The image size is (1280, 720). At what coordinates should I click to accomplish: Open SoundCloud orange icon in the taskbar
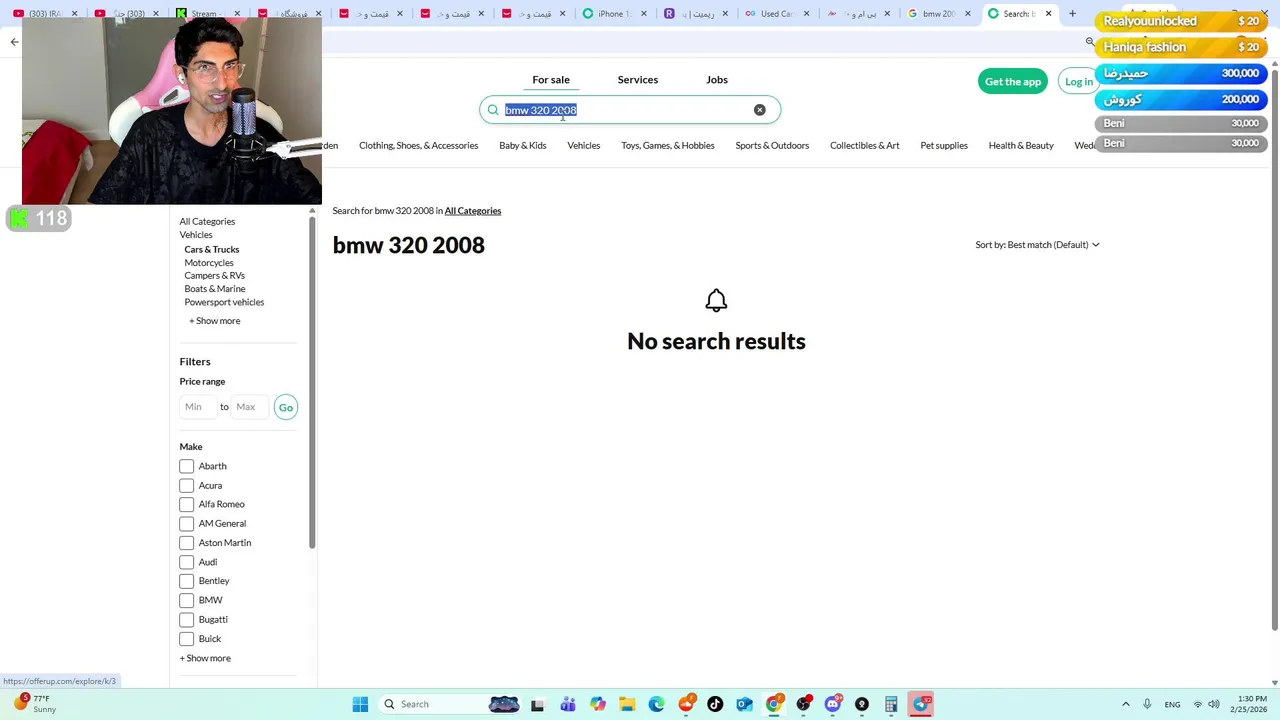coord(686,704)
